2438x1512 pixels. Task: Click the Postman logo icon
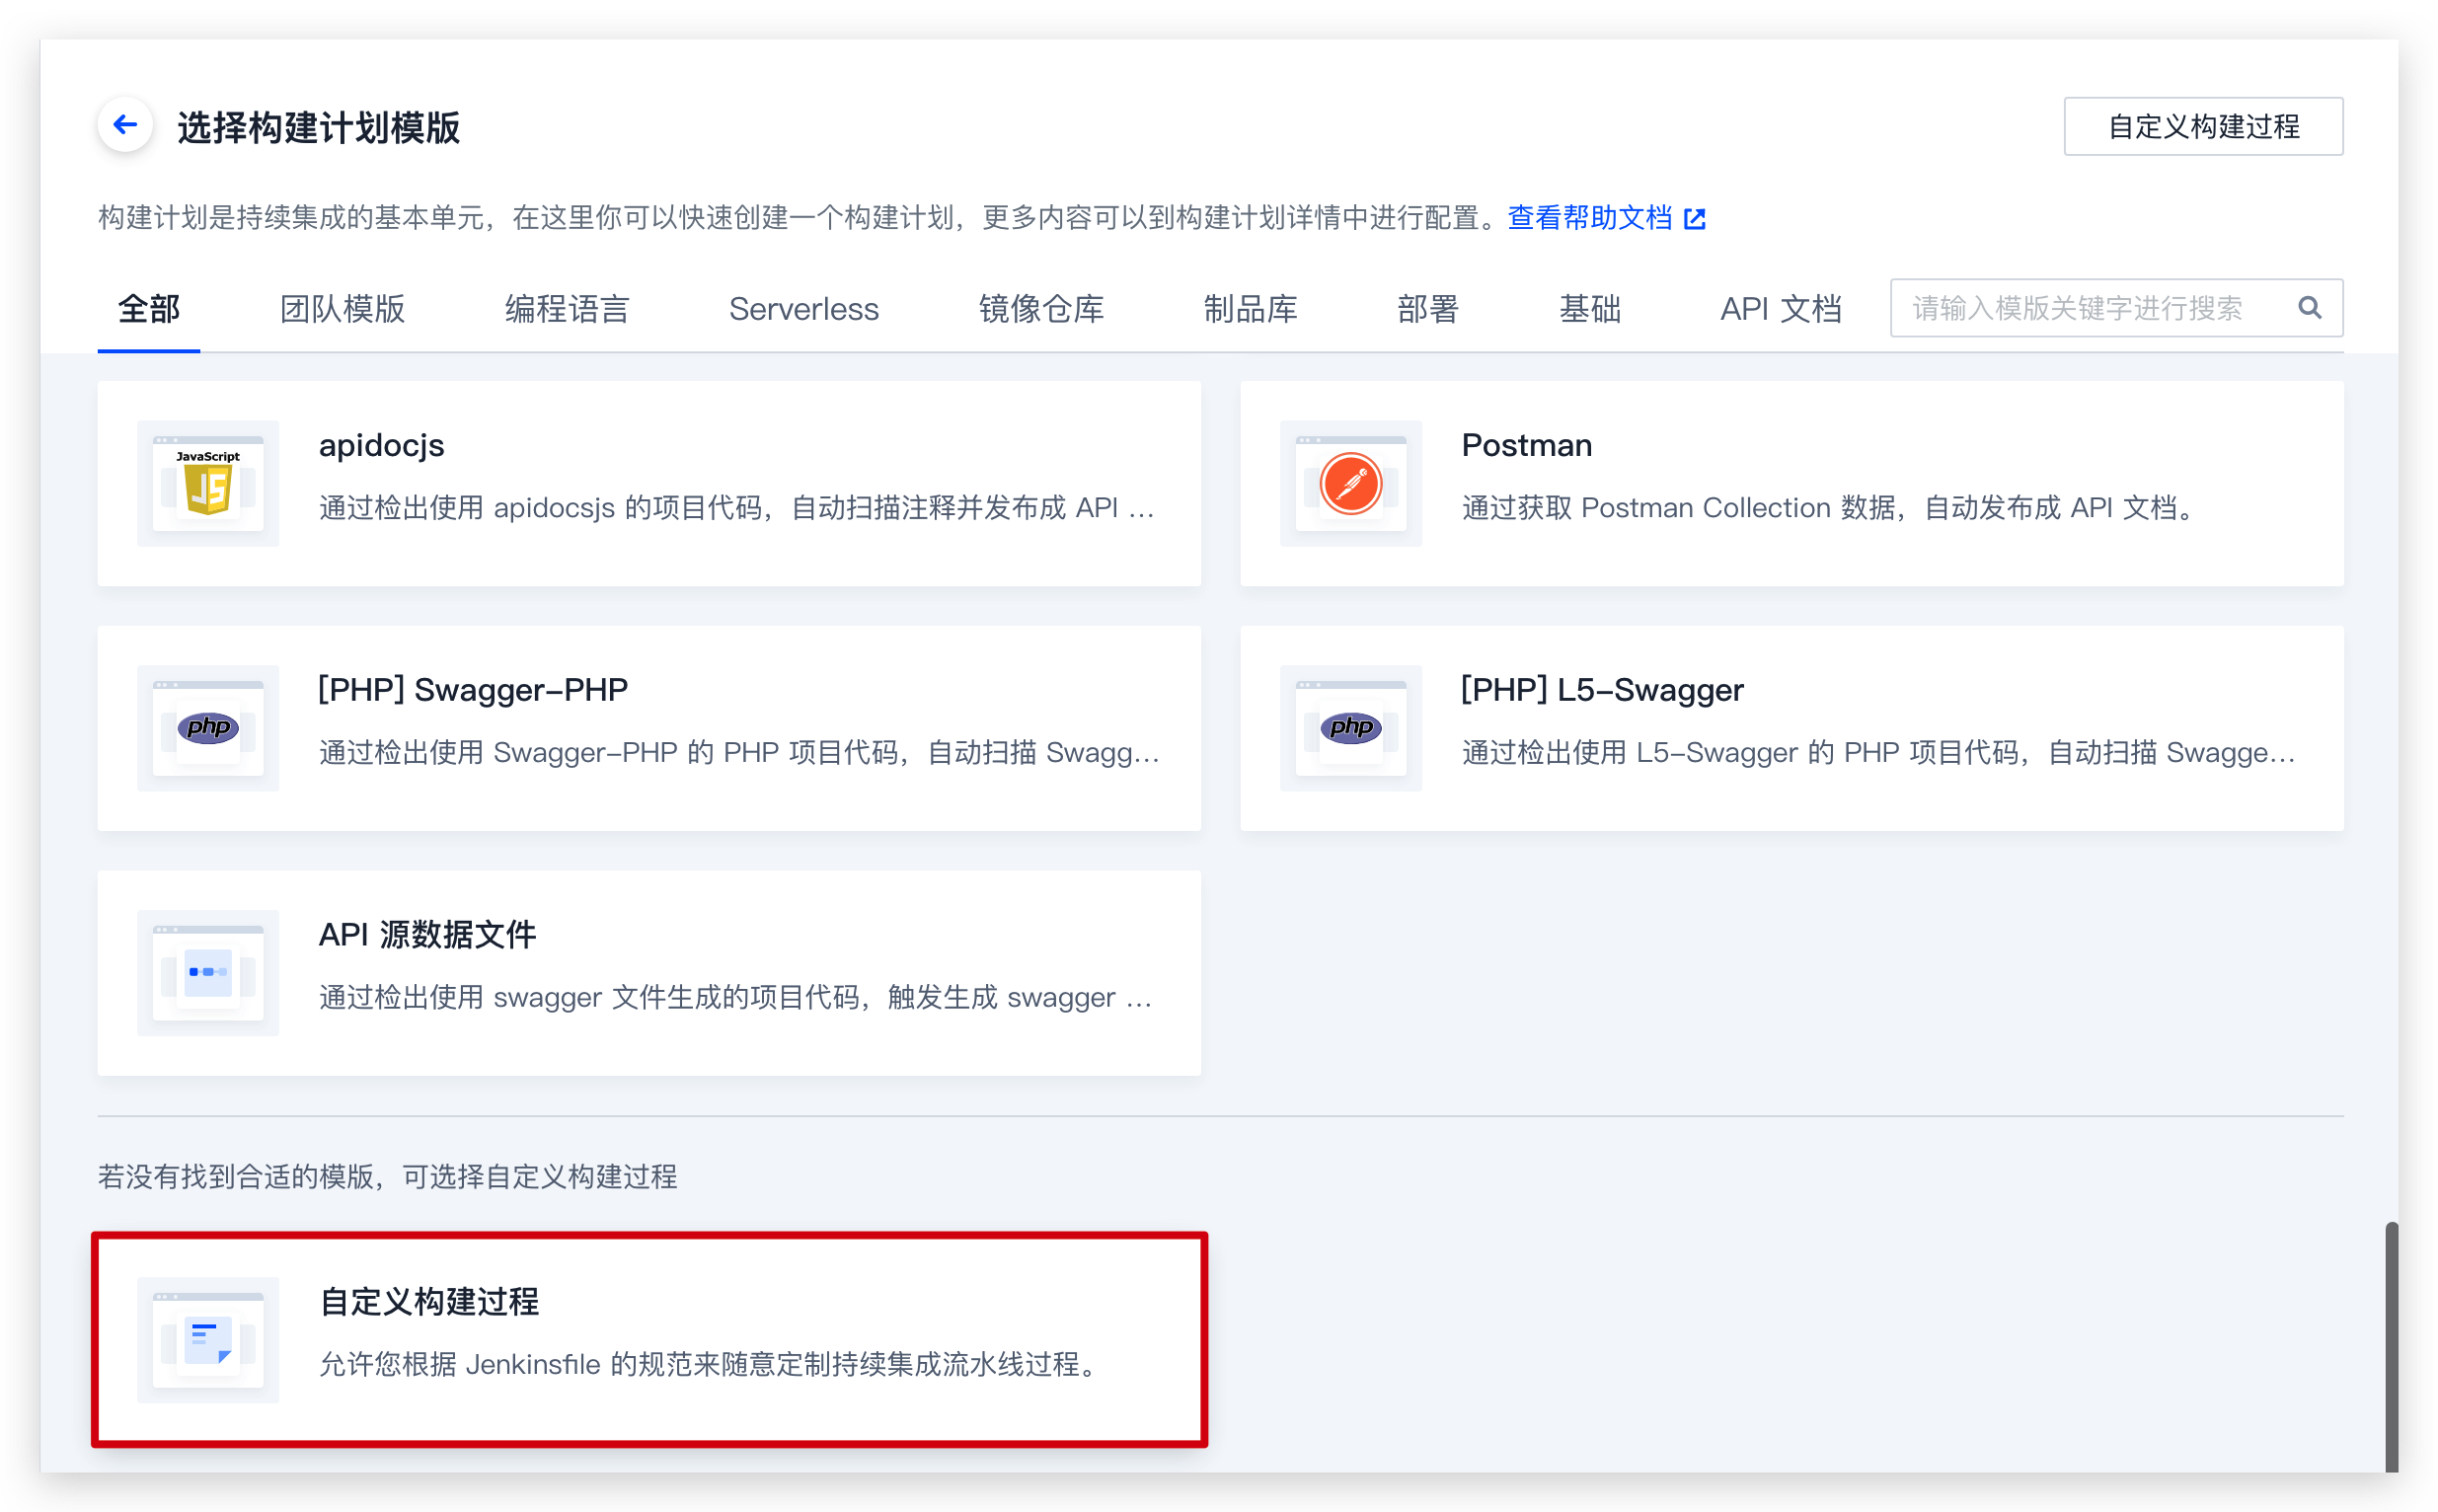click(1350, 484)
